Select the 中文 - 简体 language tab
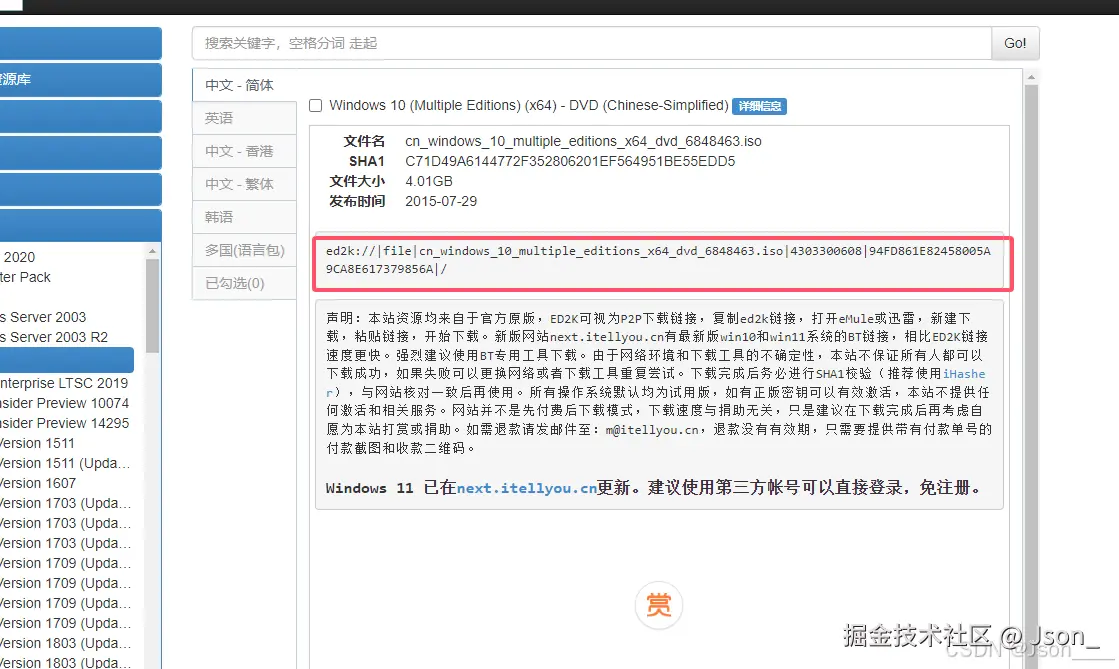Image resolution: width=1119 pixels, height=669 pixels. [244, 85]
